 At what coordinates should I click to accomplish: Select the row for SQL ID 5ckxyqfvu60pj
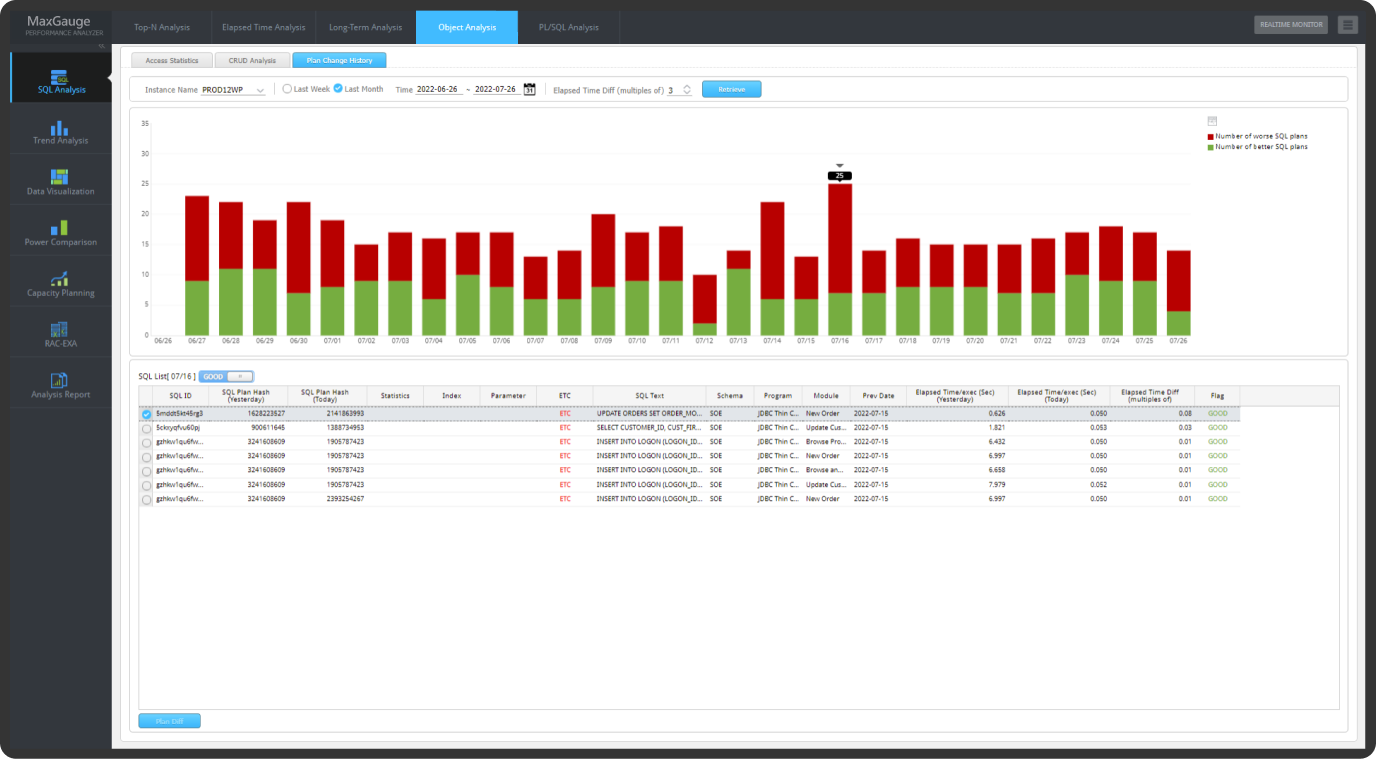147,428
